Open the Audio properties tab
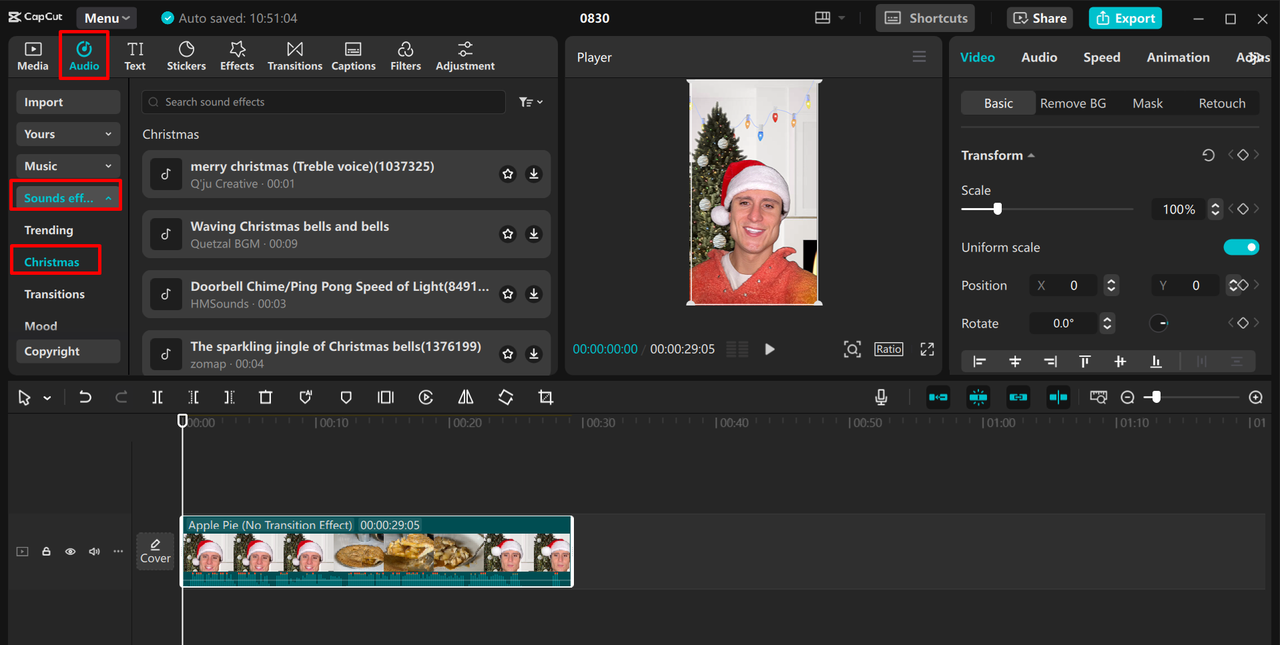 pos(1039,57)
